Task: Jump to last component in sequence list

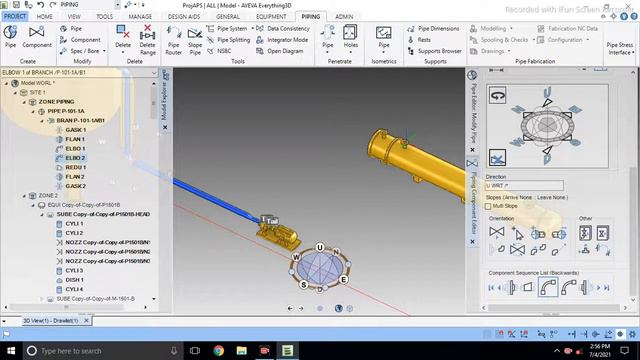Action: tap(607, 288)
